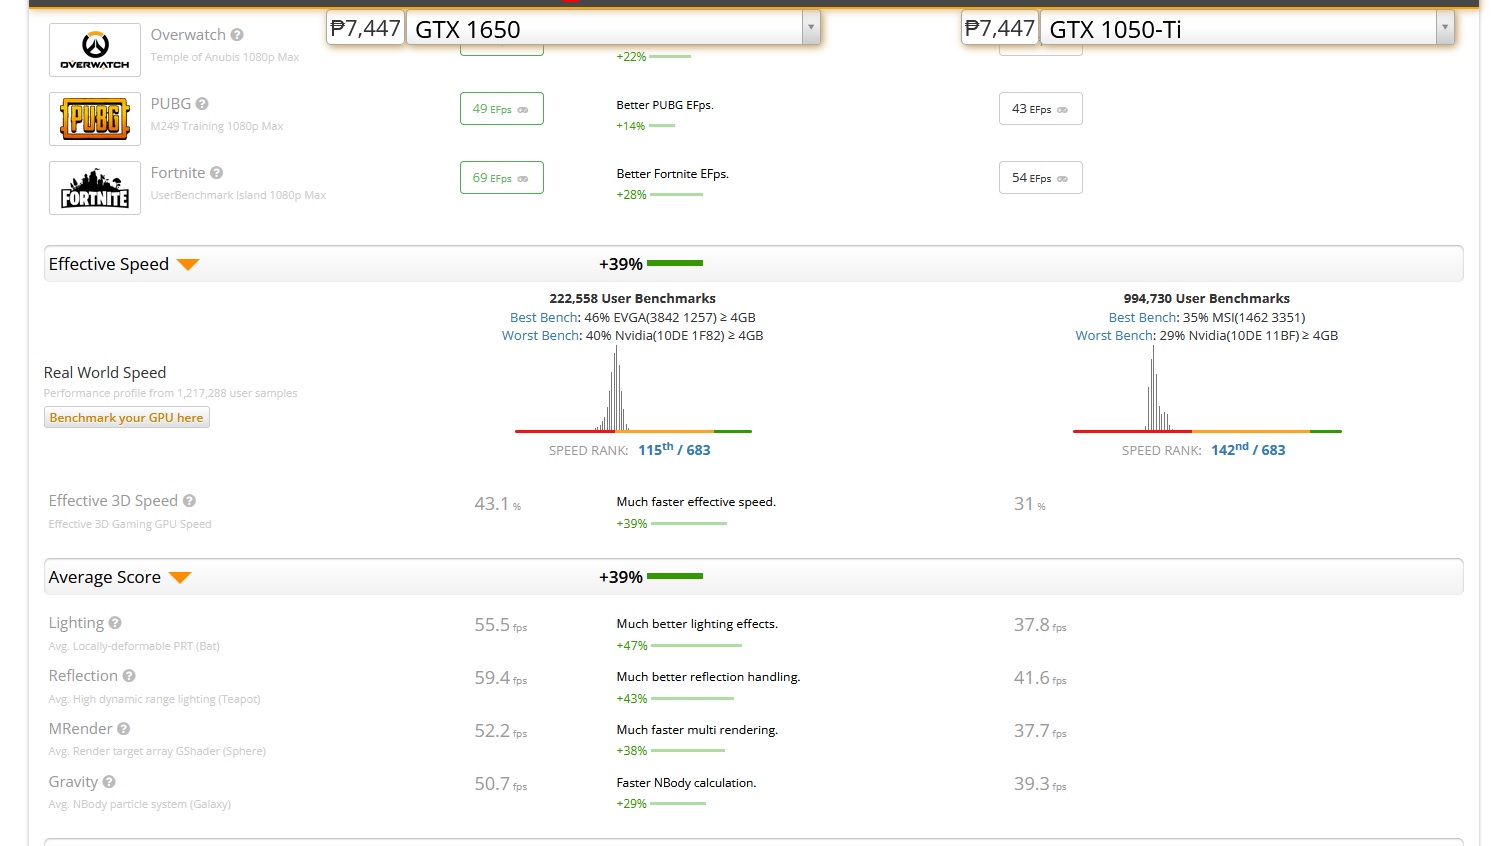1502x846 pixels.
Task: Click link icon in 43 EFps box
Action: 1062,110
